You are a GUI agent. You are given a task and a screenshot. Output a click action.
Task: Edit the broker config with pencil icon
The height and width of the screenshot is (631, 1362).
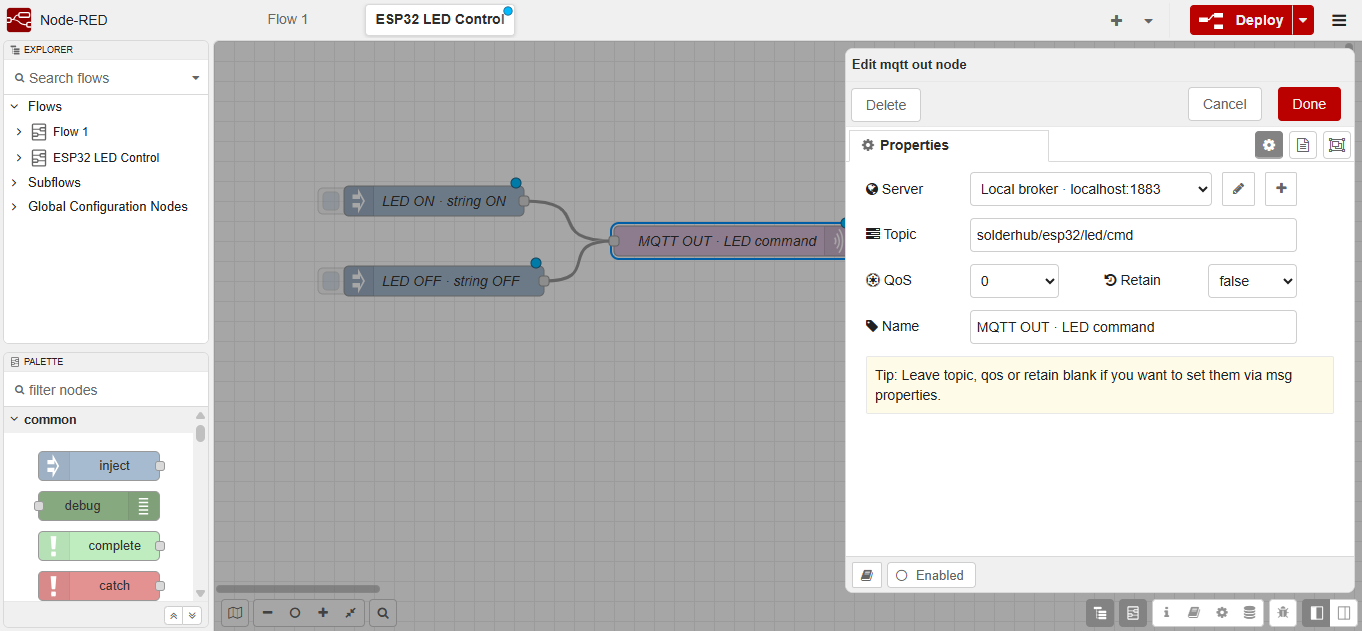(x=1238, y=189)
